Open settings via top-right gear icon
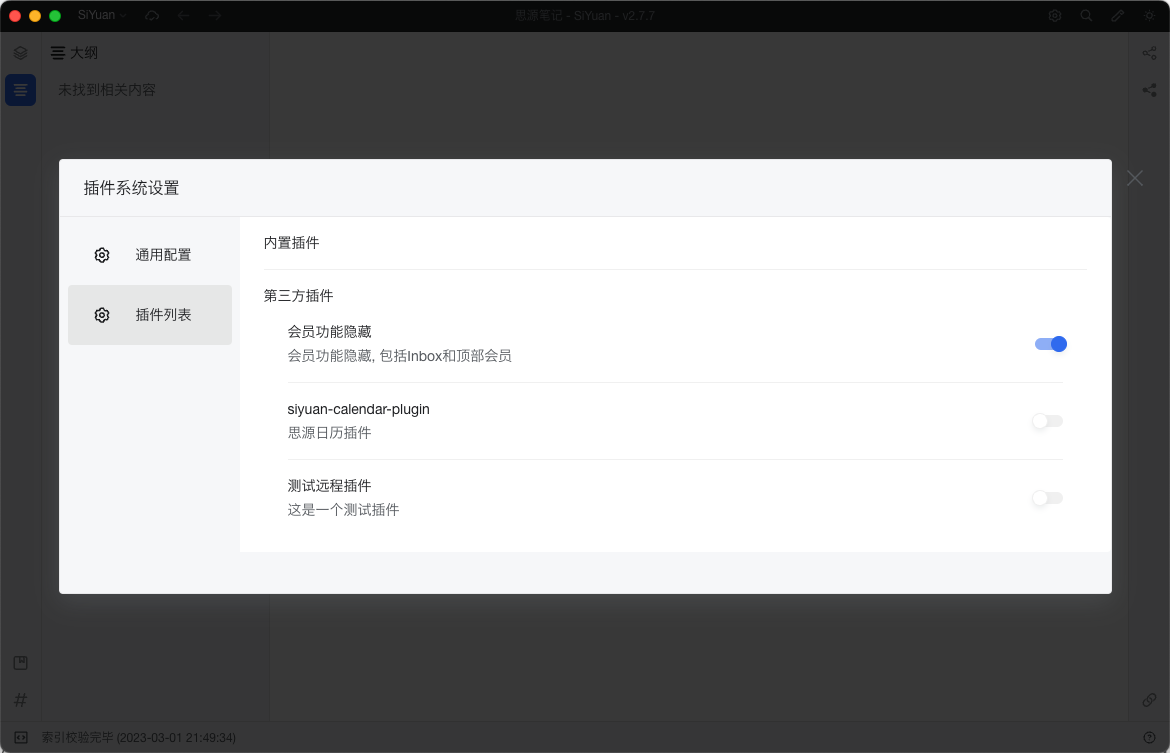The height and width of the screenshot is (753, 1170). point(1055,16)
